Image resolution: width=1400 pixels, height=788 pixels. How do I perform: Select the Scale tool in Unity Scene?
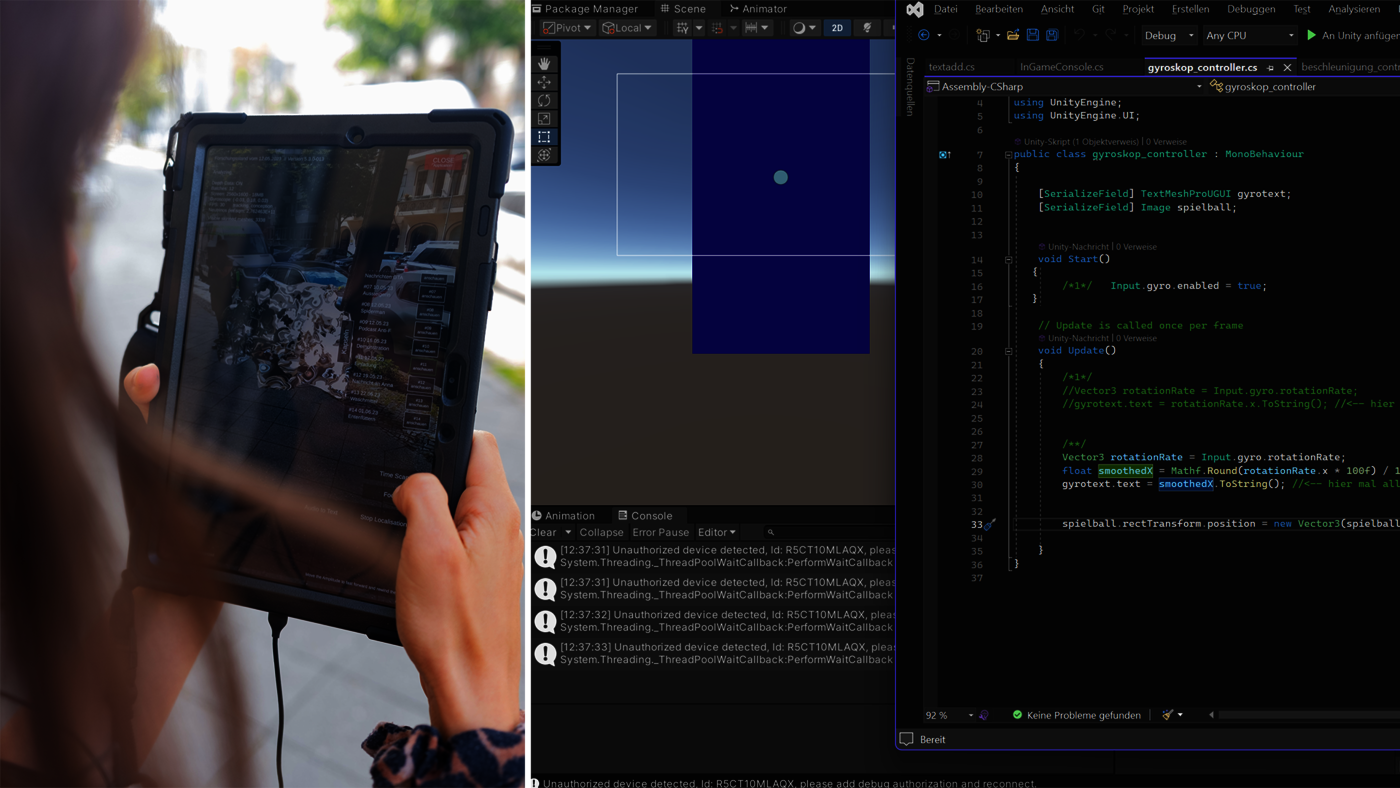(x=544, y=119)
